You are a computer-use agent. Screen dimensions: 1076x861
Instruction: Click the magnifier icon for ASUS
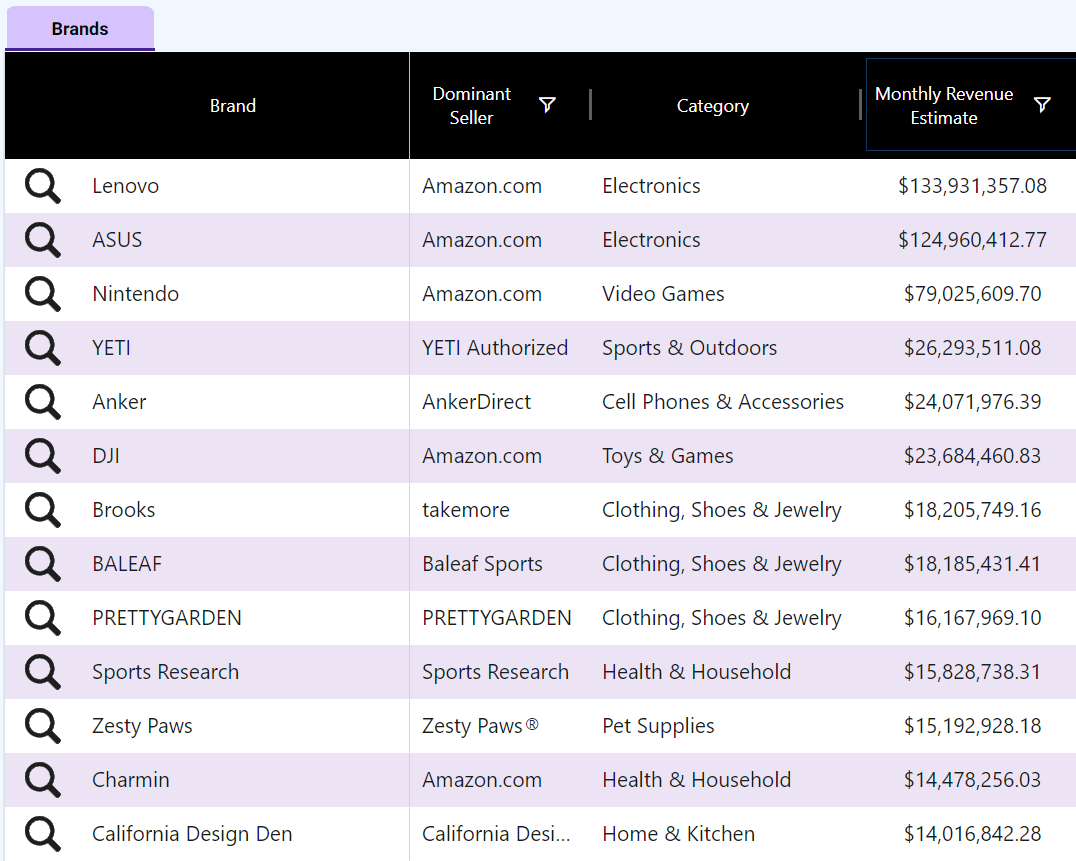point(43,240)
